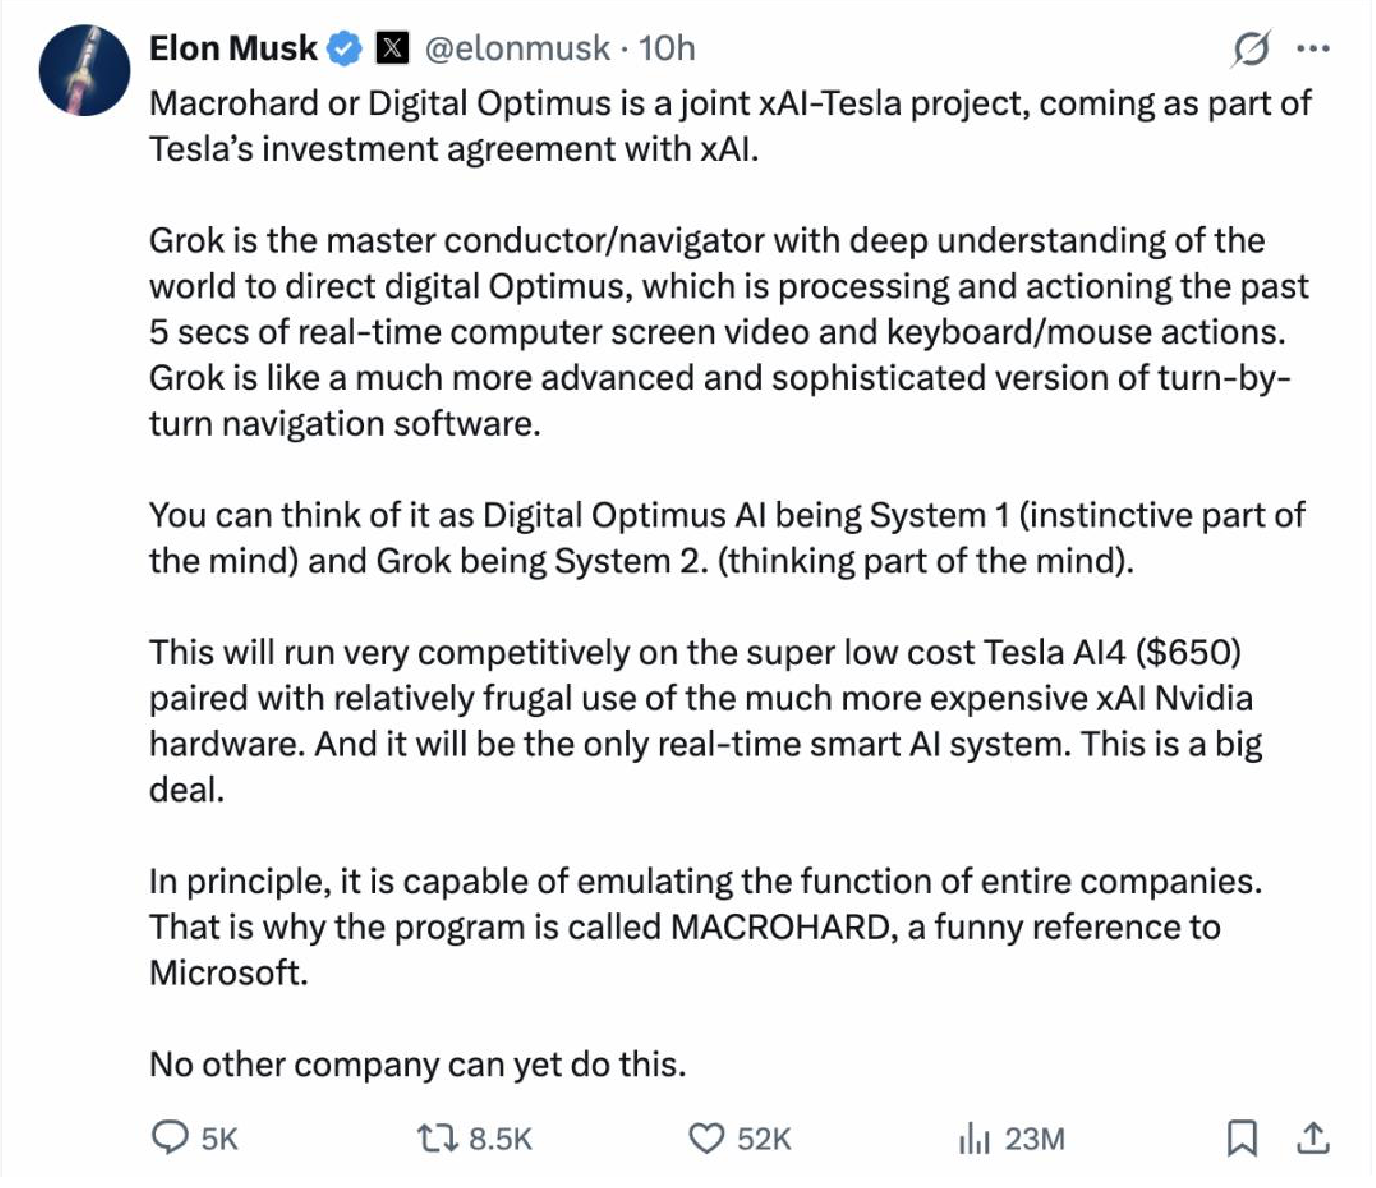Click the share post upload icon
The width and height of the screenshot is (1376, 1188).
[x=1313, y=1138]
